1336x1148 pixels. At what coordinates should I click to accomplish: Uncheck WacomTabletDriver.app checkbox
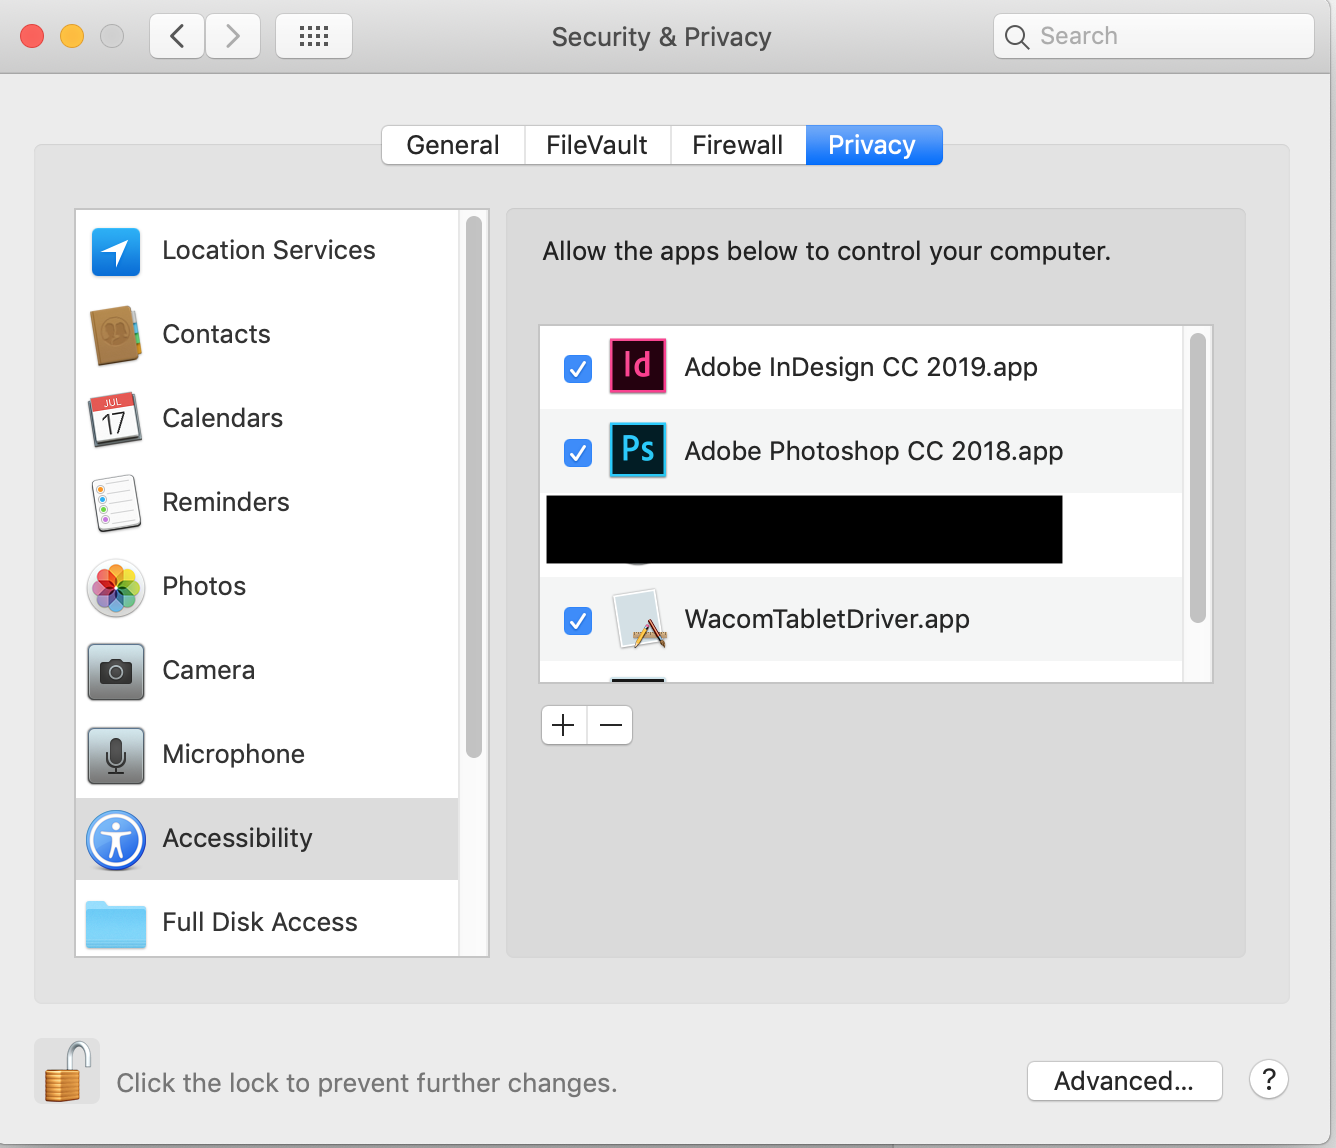(578, 621)
